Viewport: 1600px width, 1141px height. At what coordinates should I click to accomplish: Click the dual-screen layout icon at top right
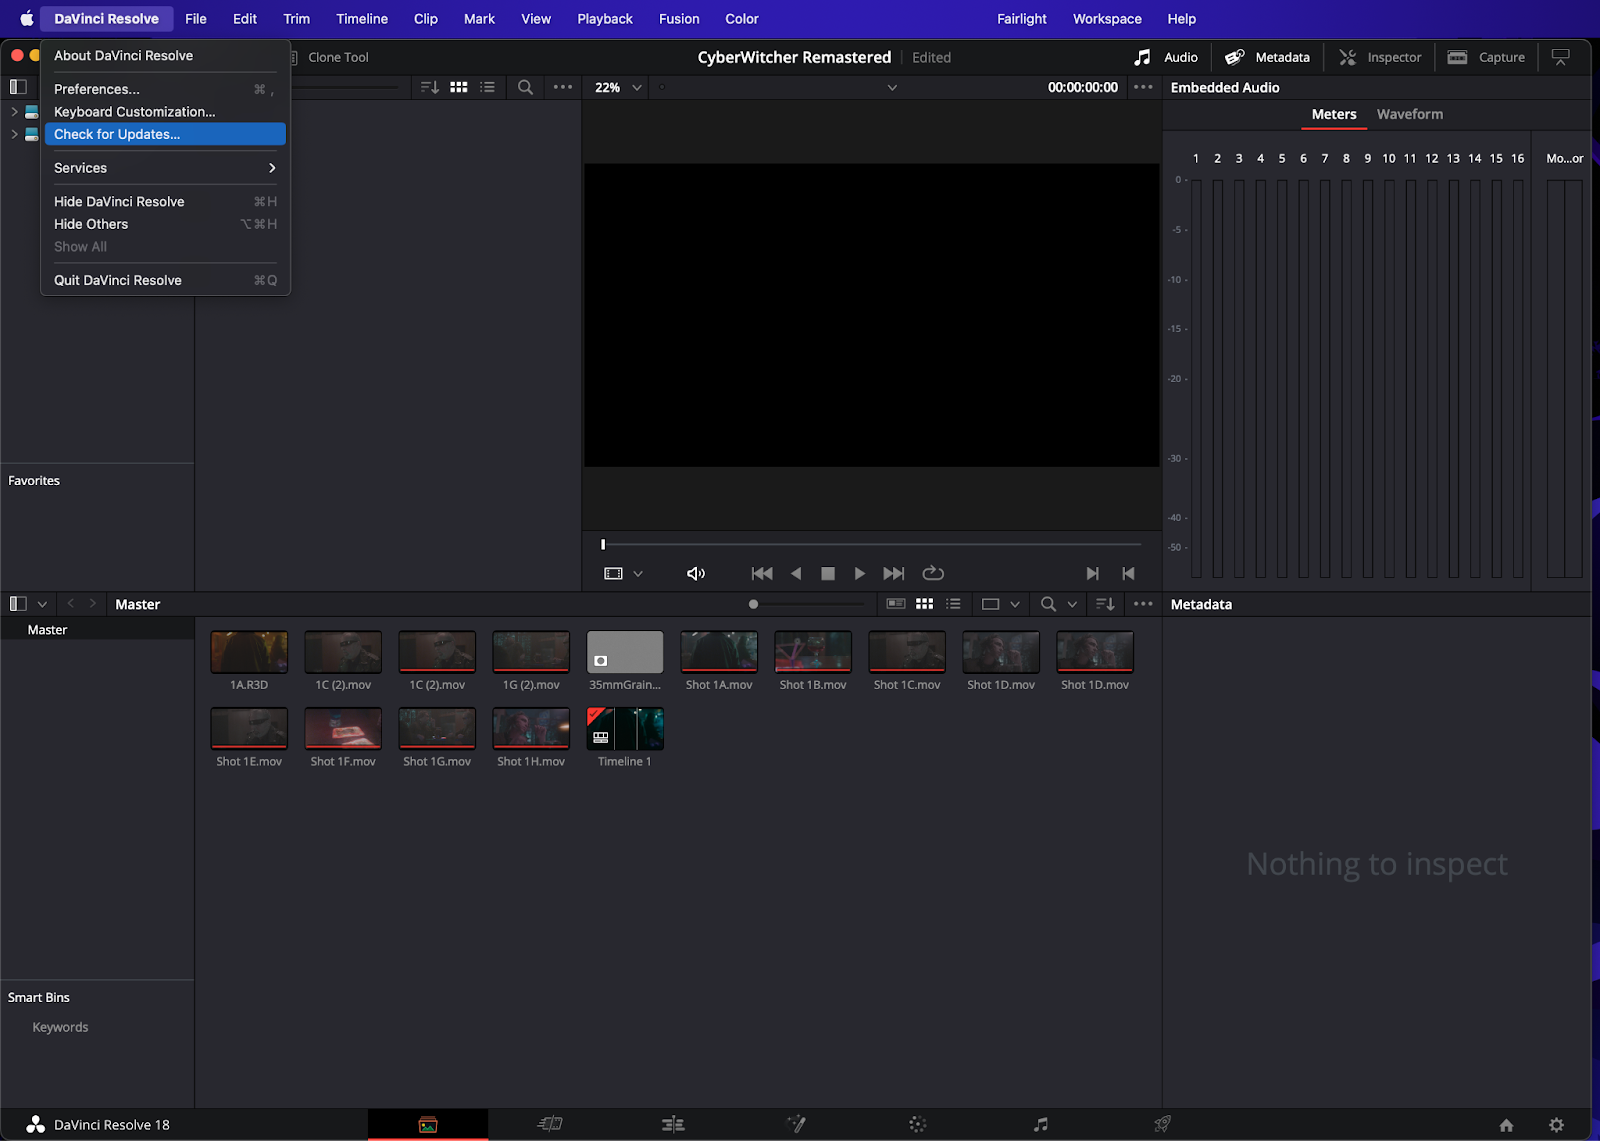1560,57
